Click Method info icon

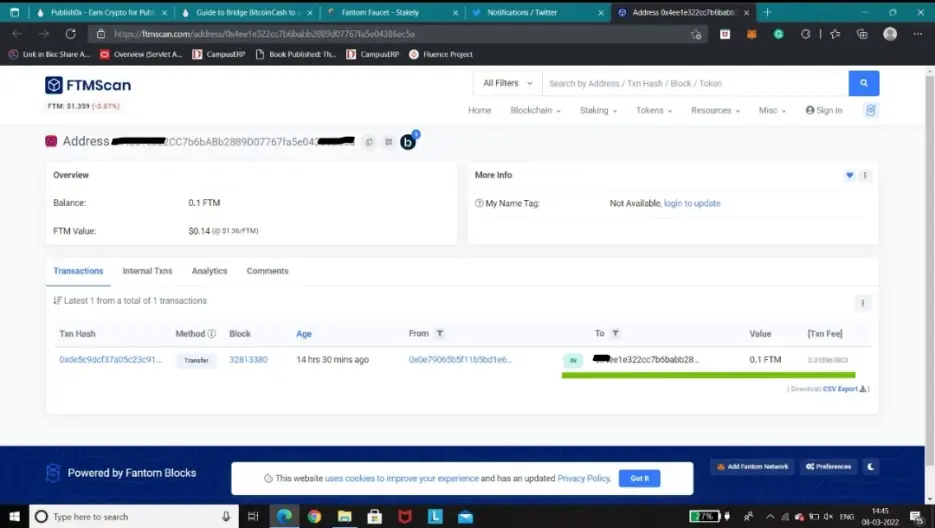point(212,334)
